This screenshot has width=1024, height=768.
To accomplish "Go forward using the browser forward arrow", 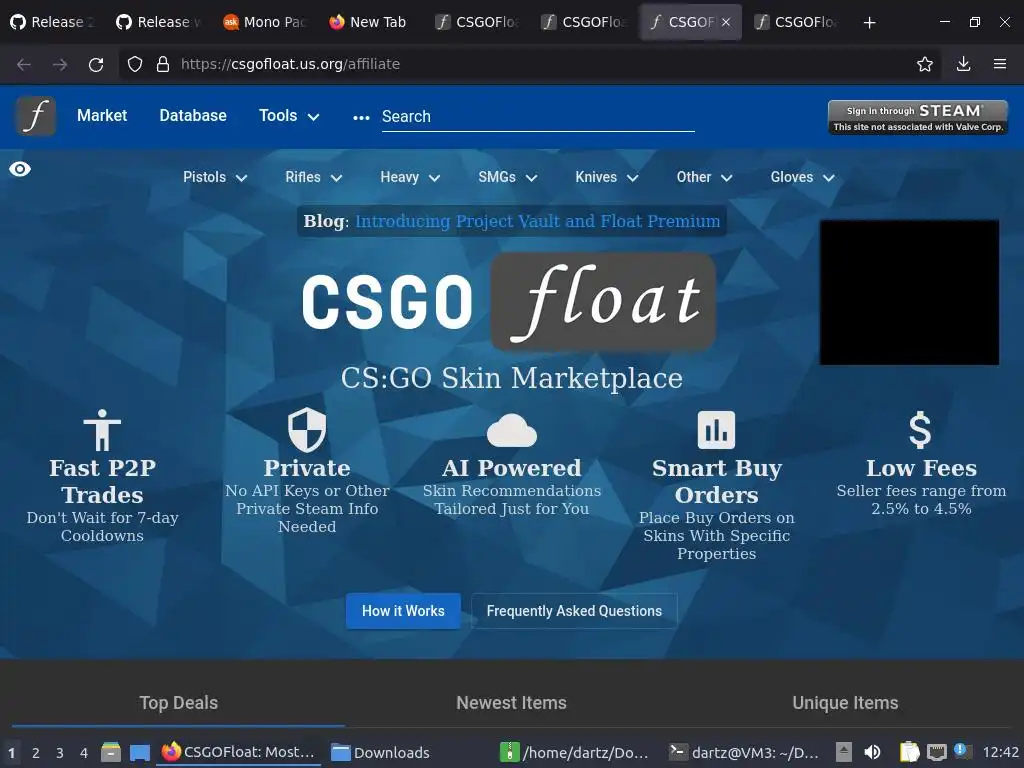I will 60,64.
